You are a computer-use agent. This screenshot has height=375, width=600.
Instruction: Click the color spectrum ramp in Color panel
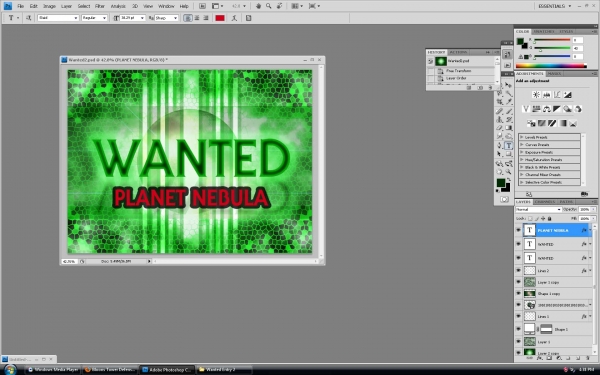click(551, 66)
